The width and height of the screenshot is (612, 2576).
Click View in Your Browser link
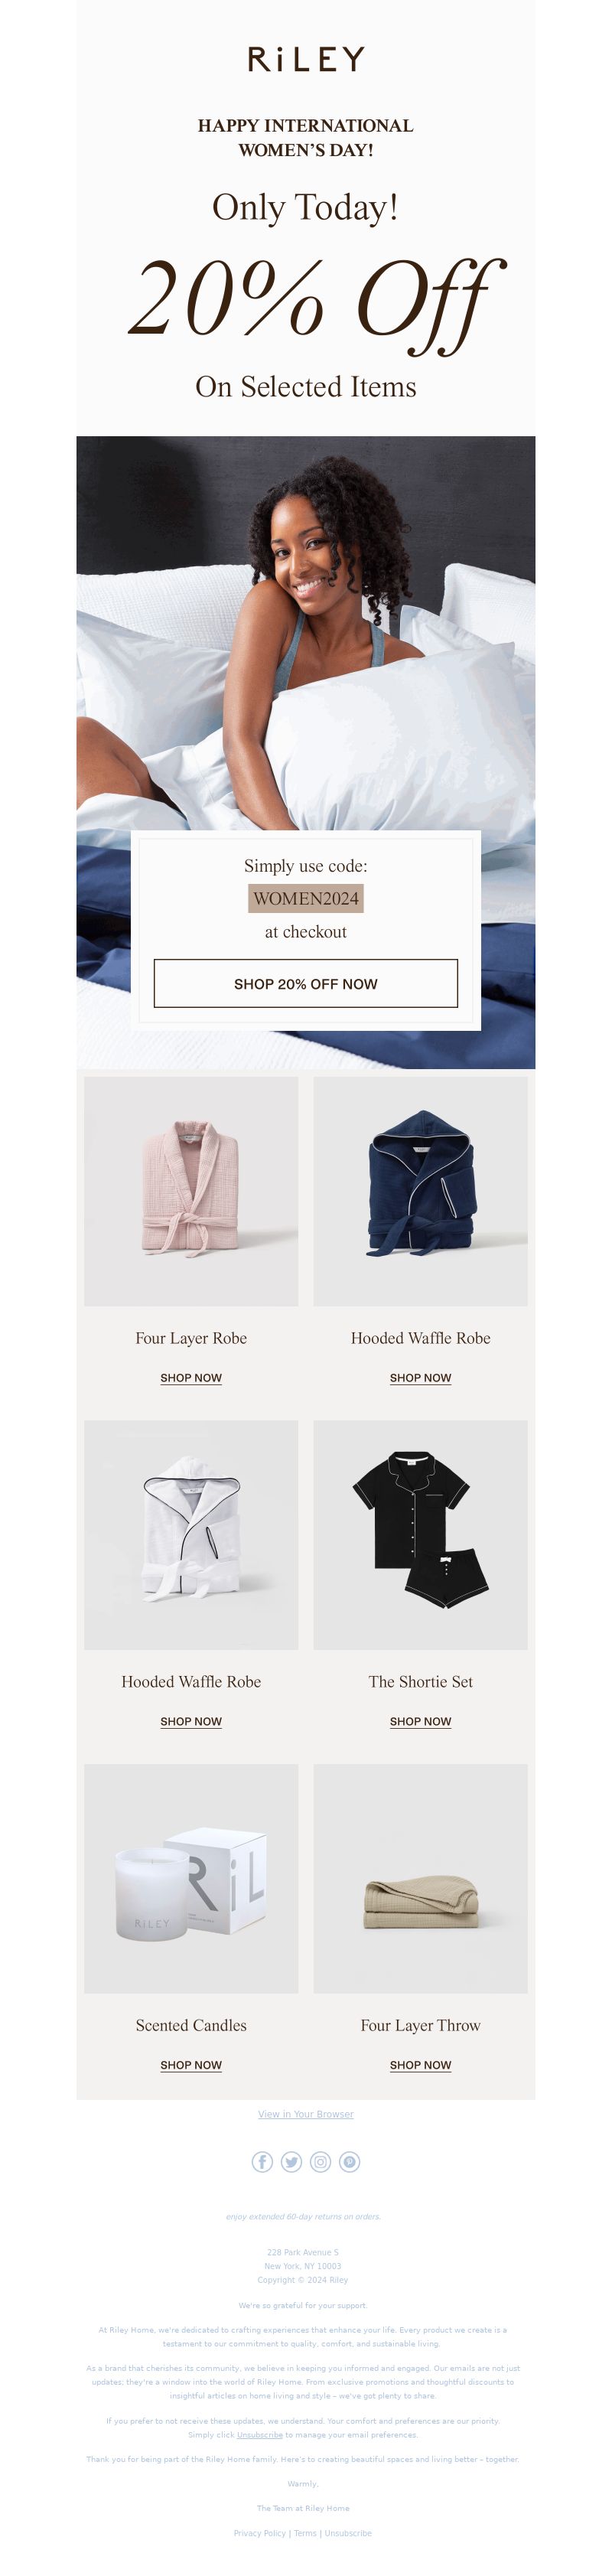coord(306,2114)
